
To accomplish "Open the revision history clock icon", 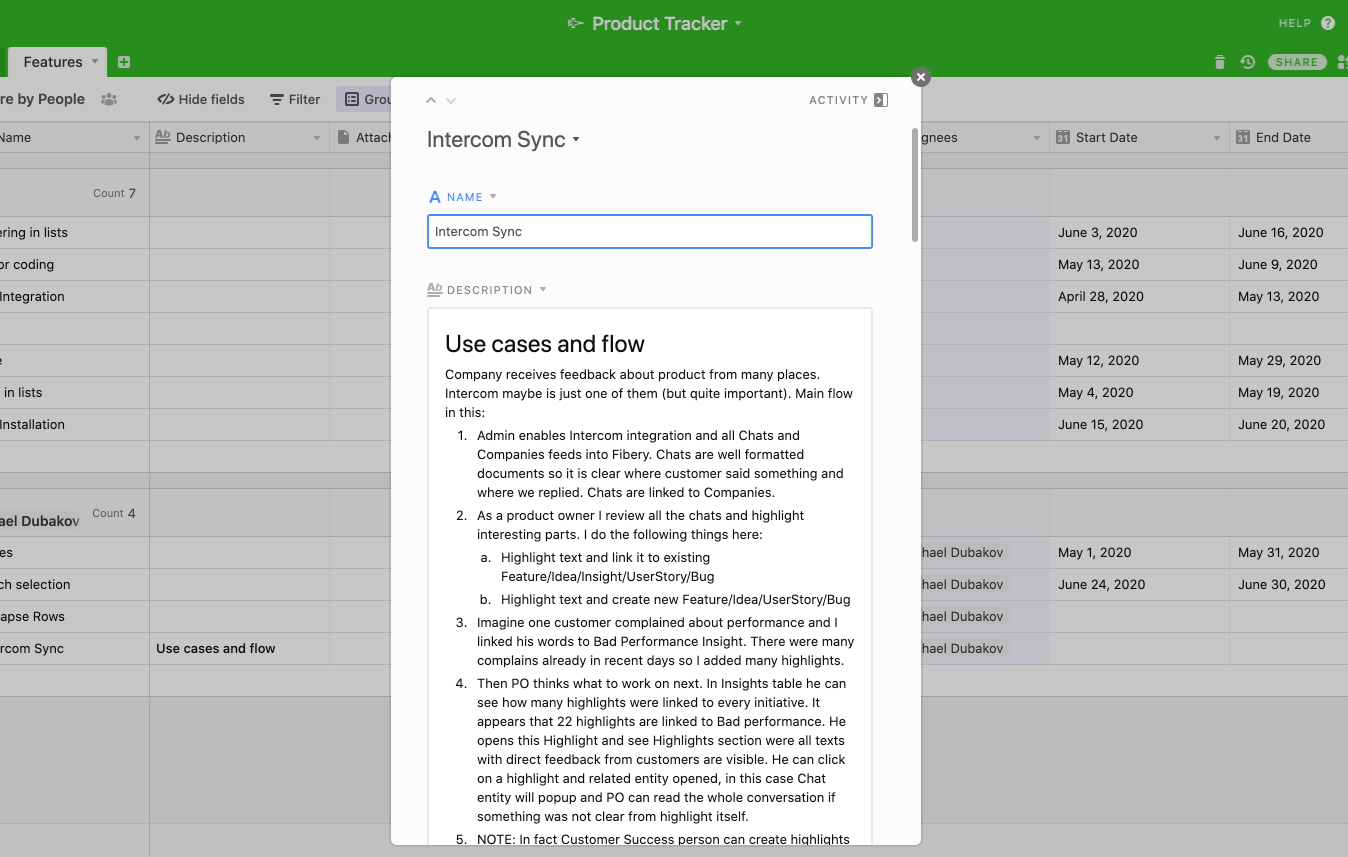I will [x=1247, y=61].
